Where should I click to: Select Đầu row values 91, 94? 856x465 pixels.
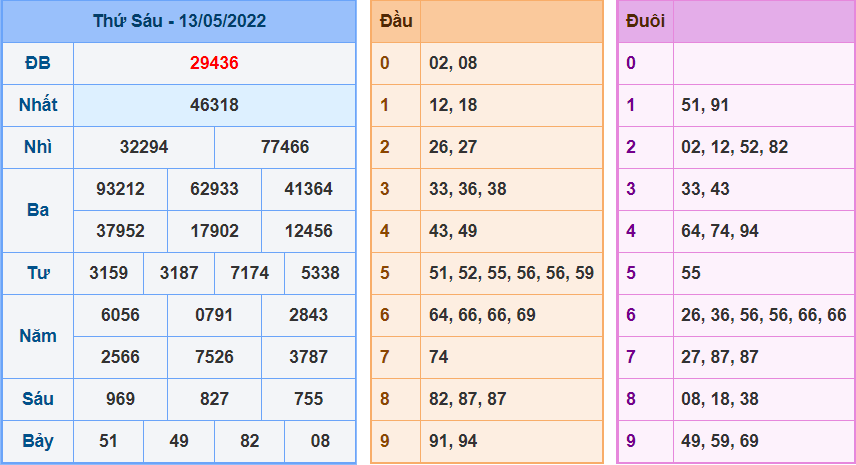[x=453, y=441]
